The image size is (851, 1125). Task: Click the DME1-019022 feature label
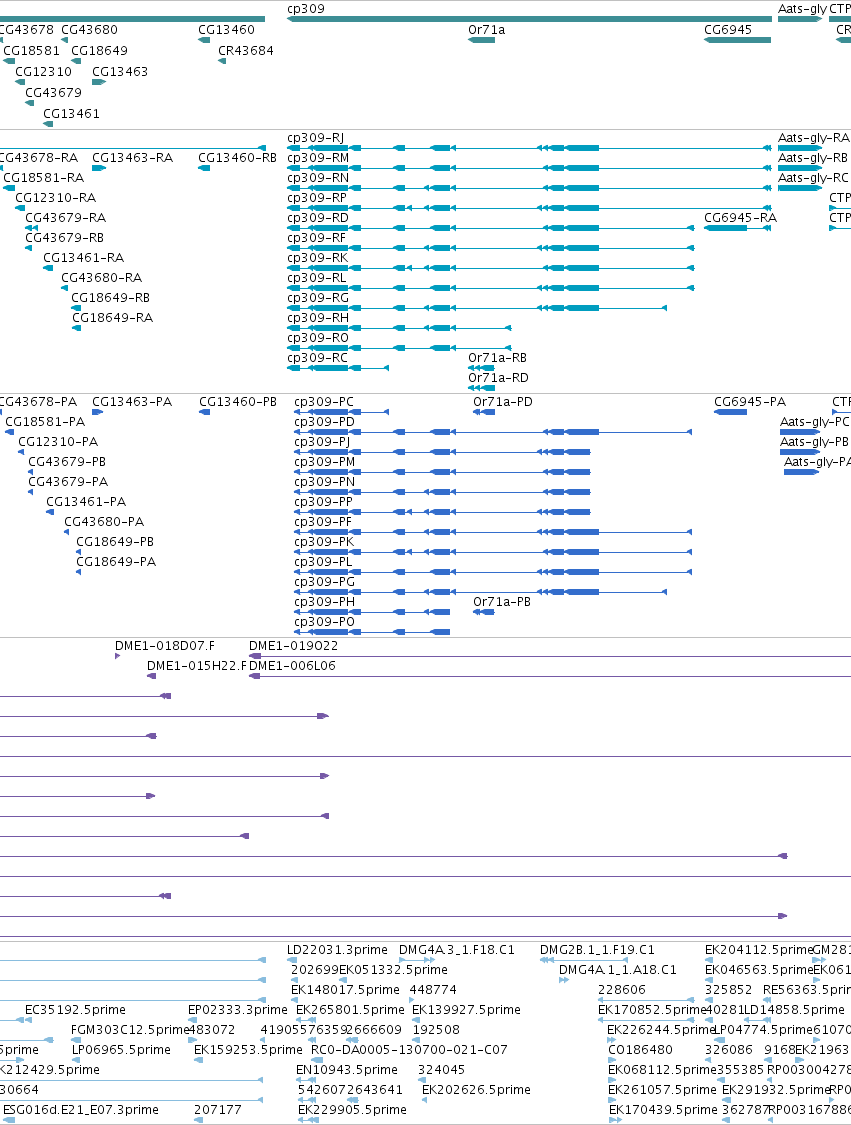click(293, 646)
